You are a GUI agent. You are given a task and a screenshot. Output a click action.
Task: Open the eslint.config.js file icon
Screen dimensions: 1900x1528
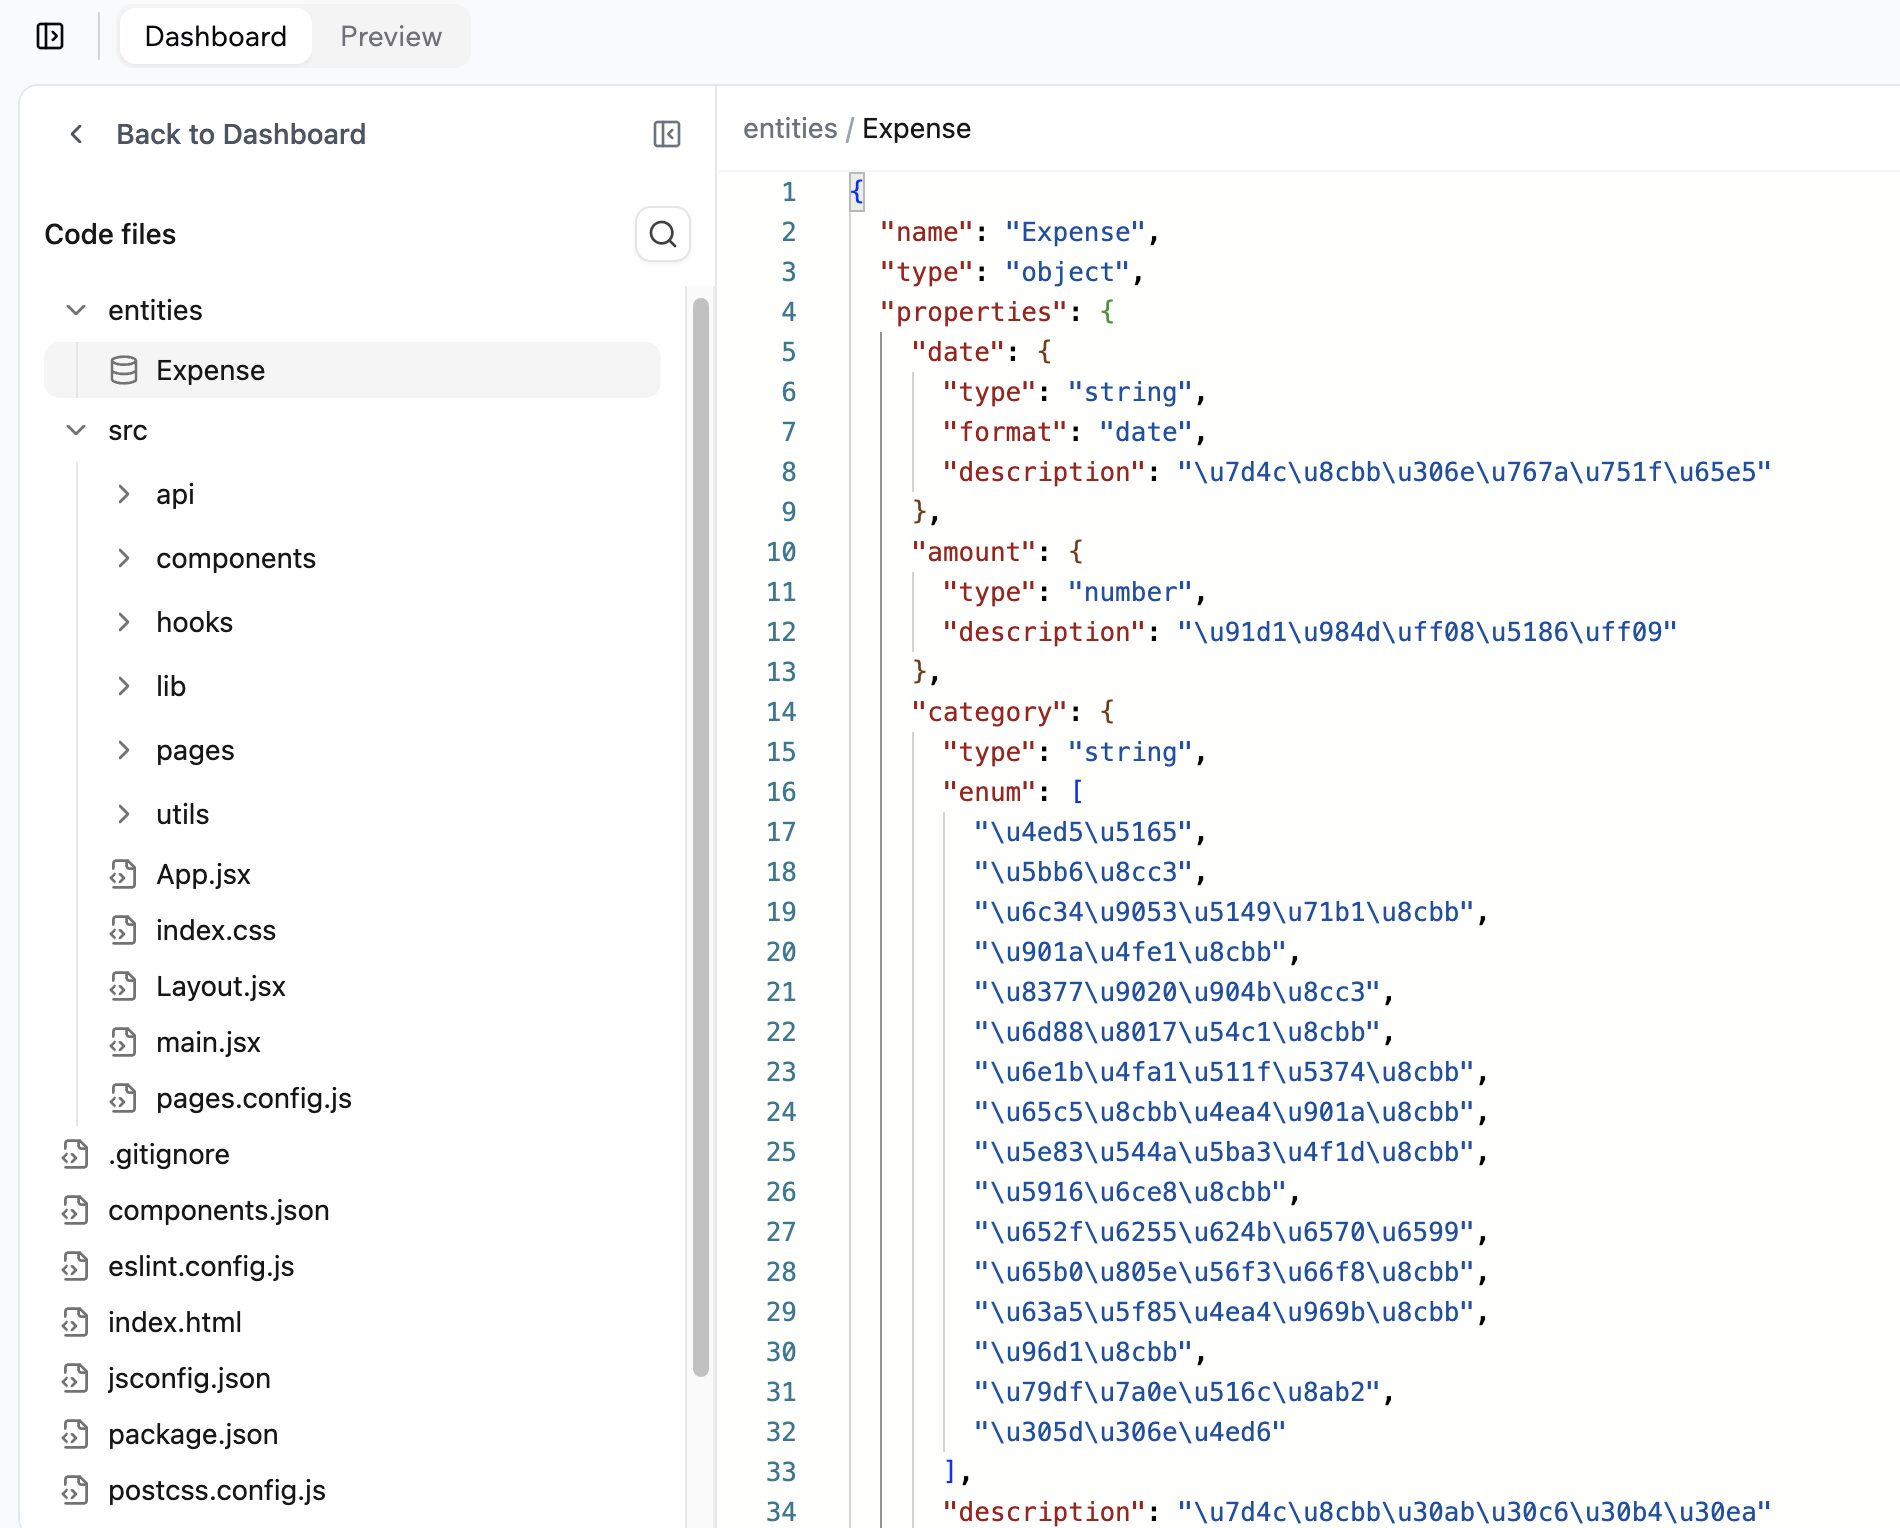(x=75, y=1266)
